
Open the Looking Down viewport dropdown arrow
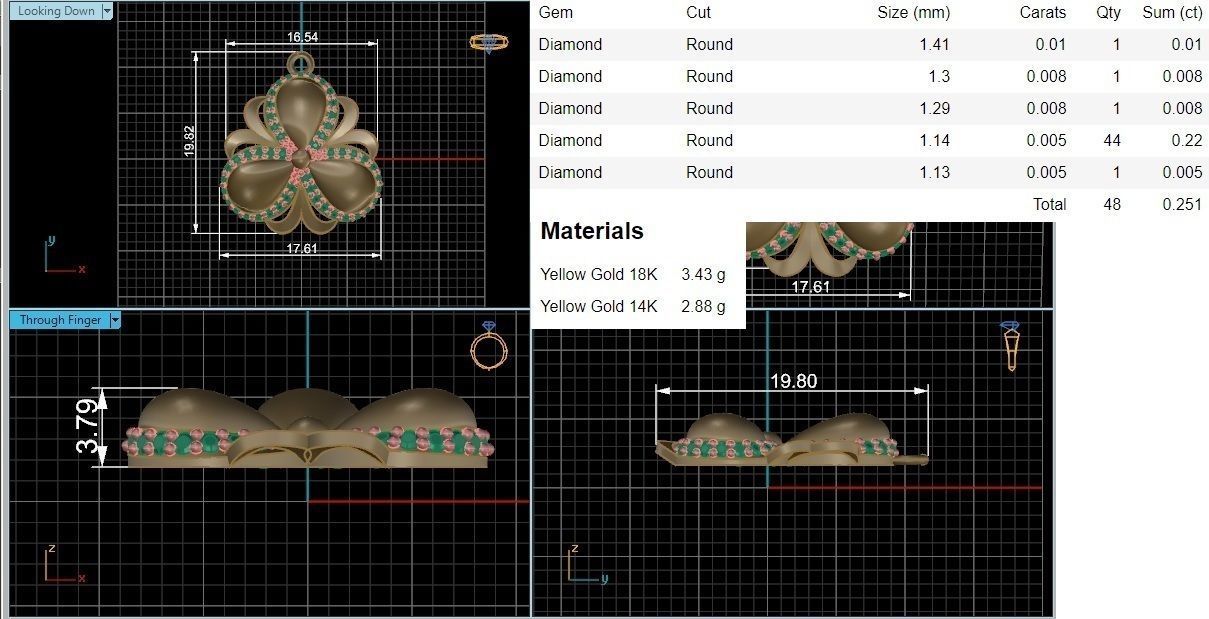tap(107, 11)
